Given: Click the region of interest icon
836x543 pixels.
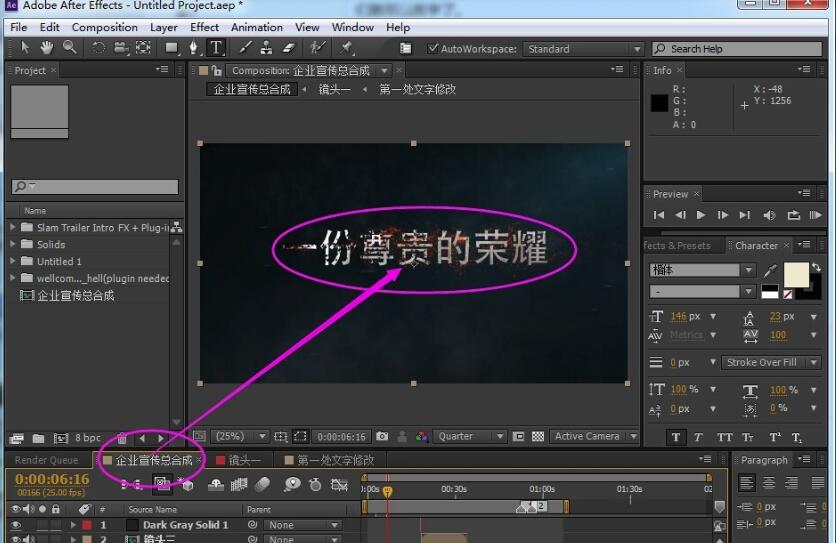Looking at the screenshot, I should 300,436.
